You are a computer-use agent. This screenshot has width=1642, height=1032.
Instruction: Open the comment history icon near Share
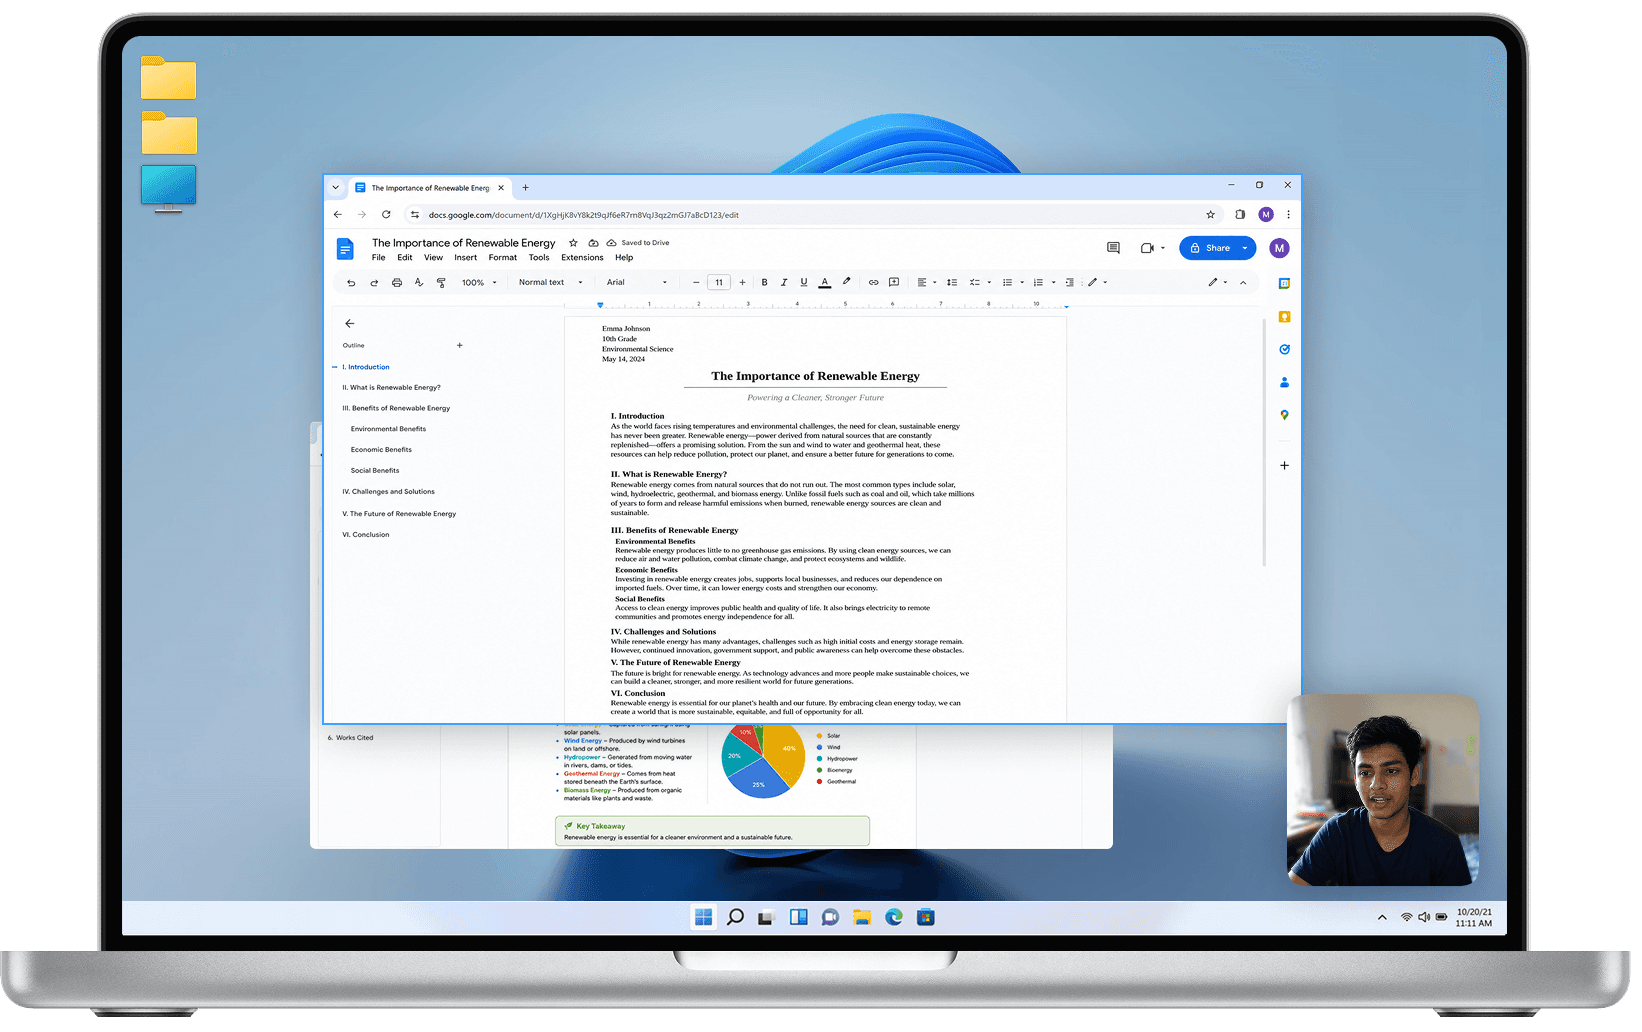click(1113, 248)
